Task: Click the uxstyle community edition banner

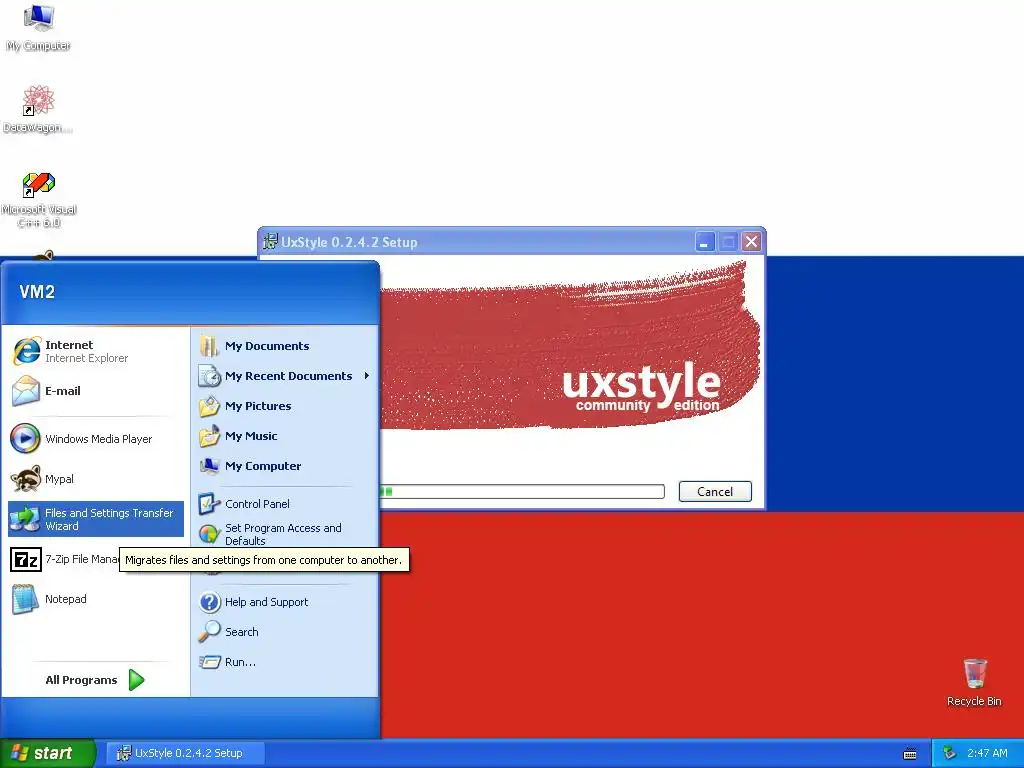Action: click(568, 346)
